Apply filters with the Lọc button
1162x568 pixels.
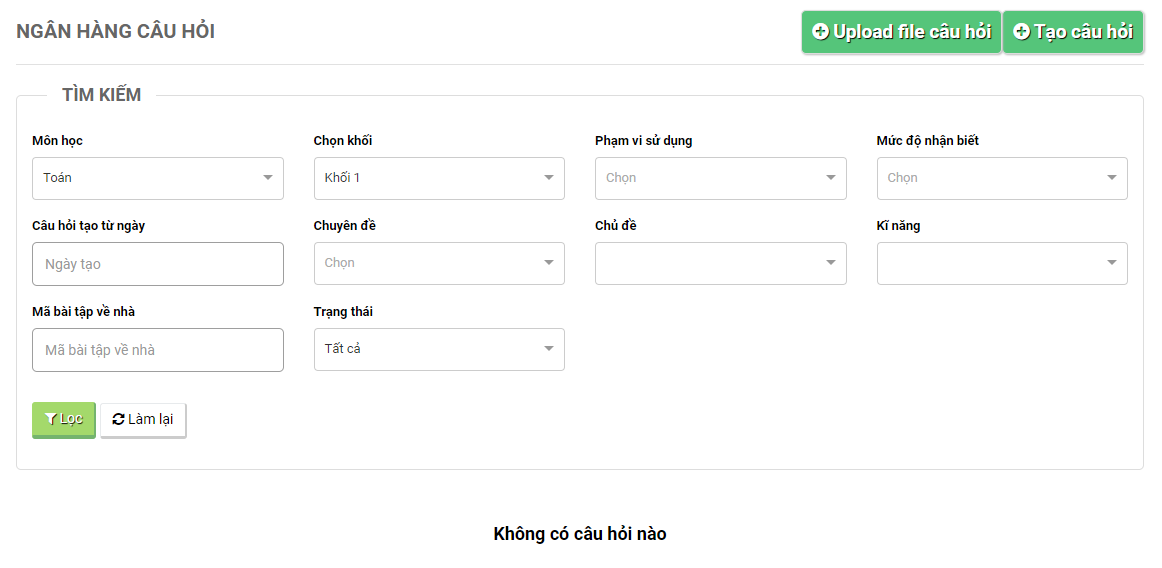64,419
